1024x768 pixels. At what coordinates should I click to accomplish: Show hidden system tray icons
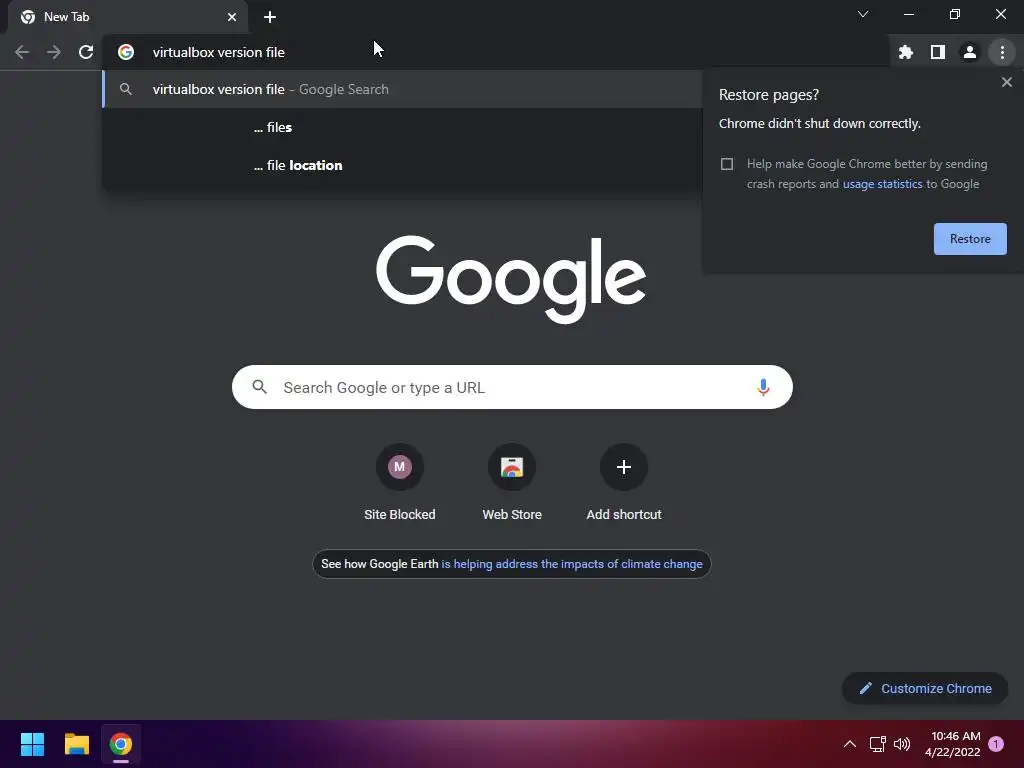tap(850, 744)
